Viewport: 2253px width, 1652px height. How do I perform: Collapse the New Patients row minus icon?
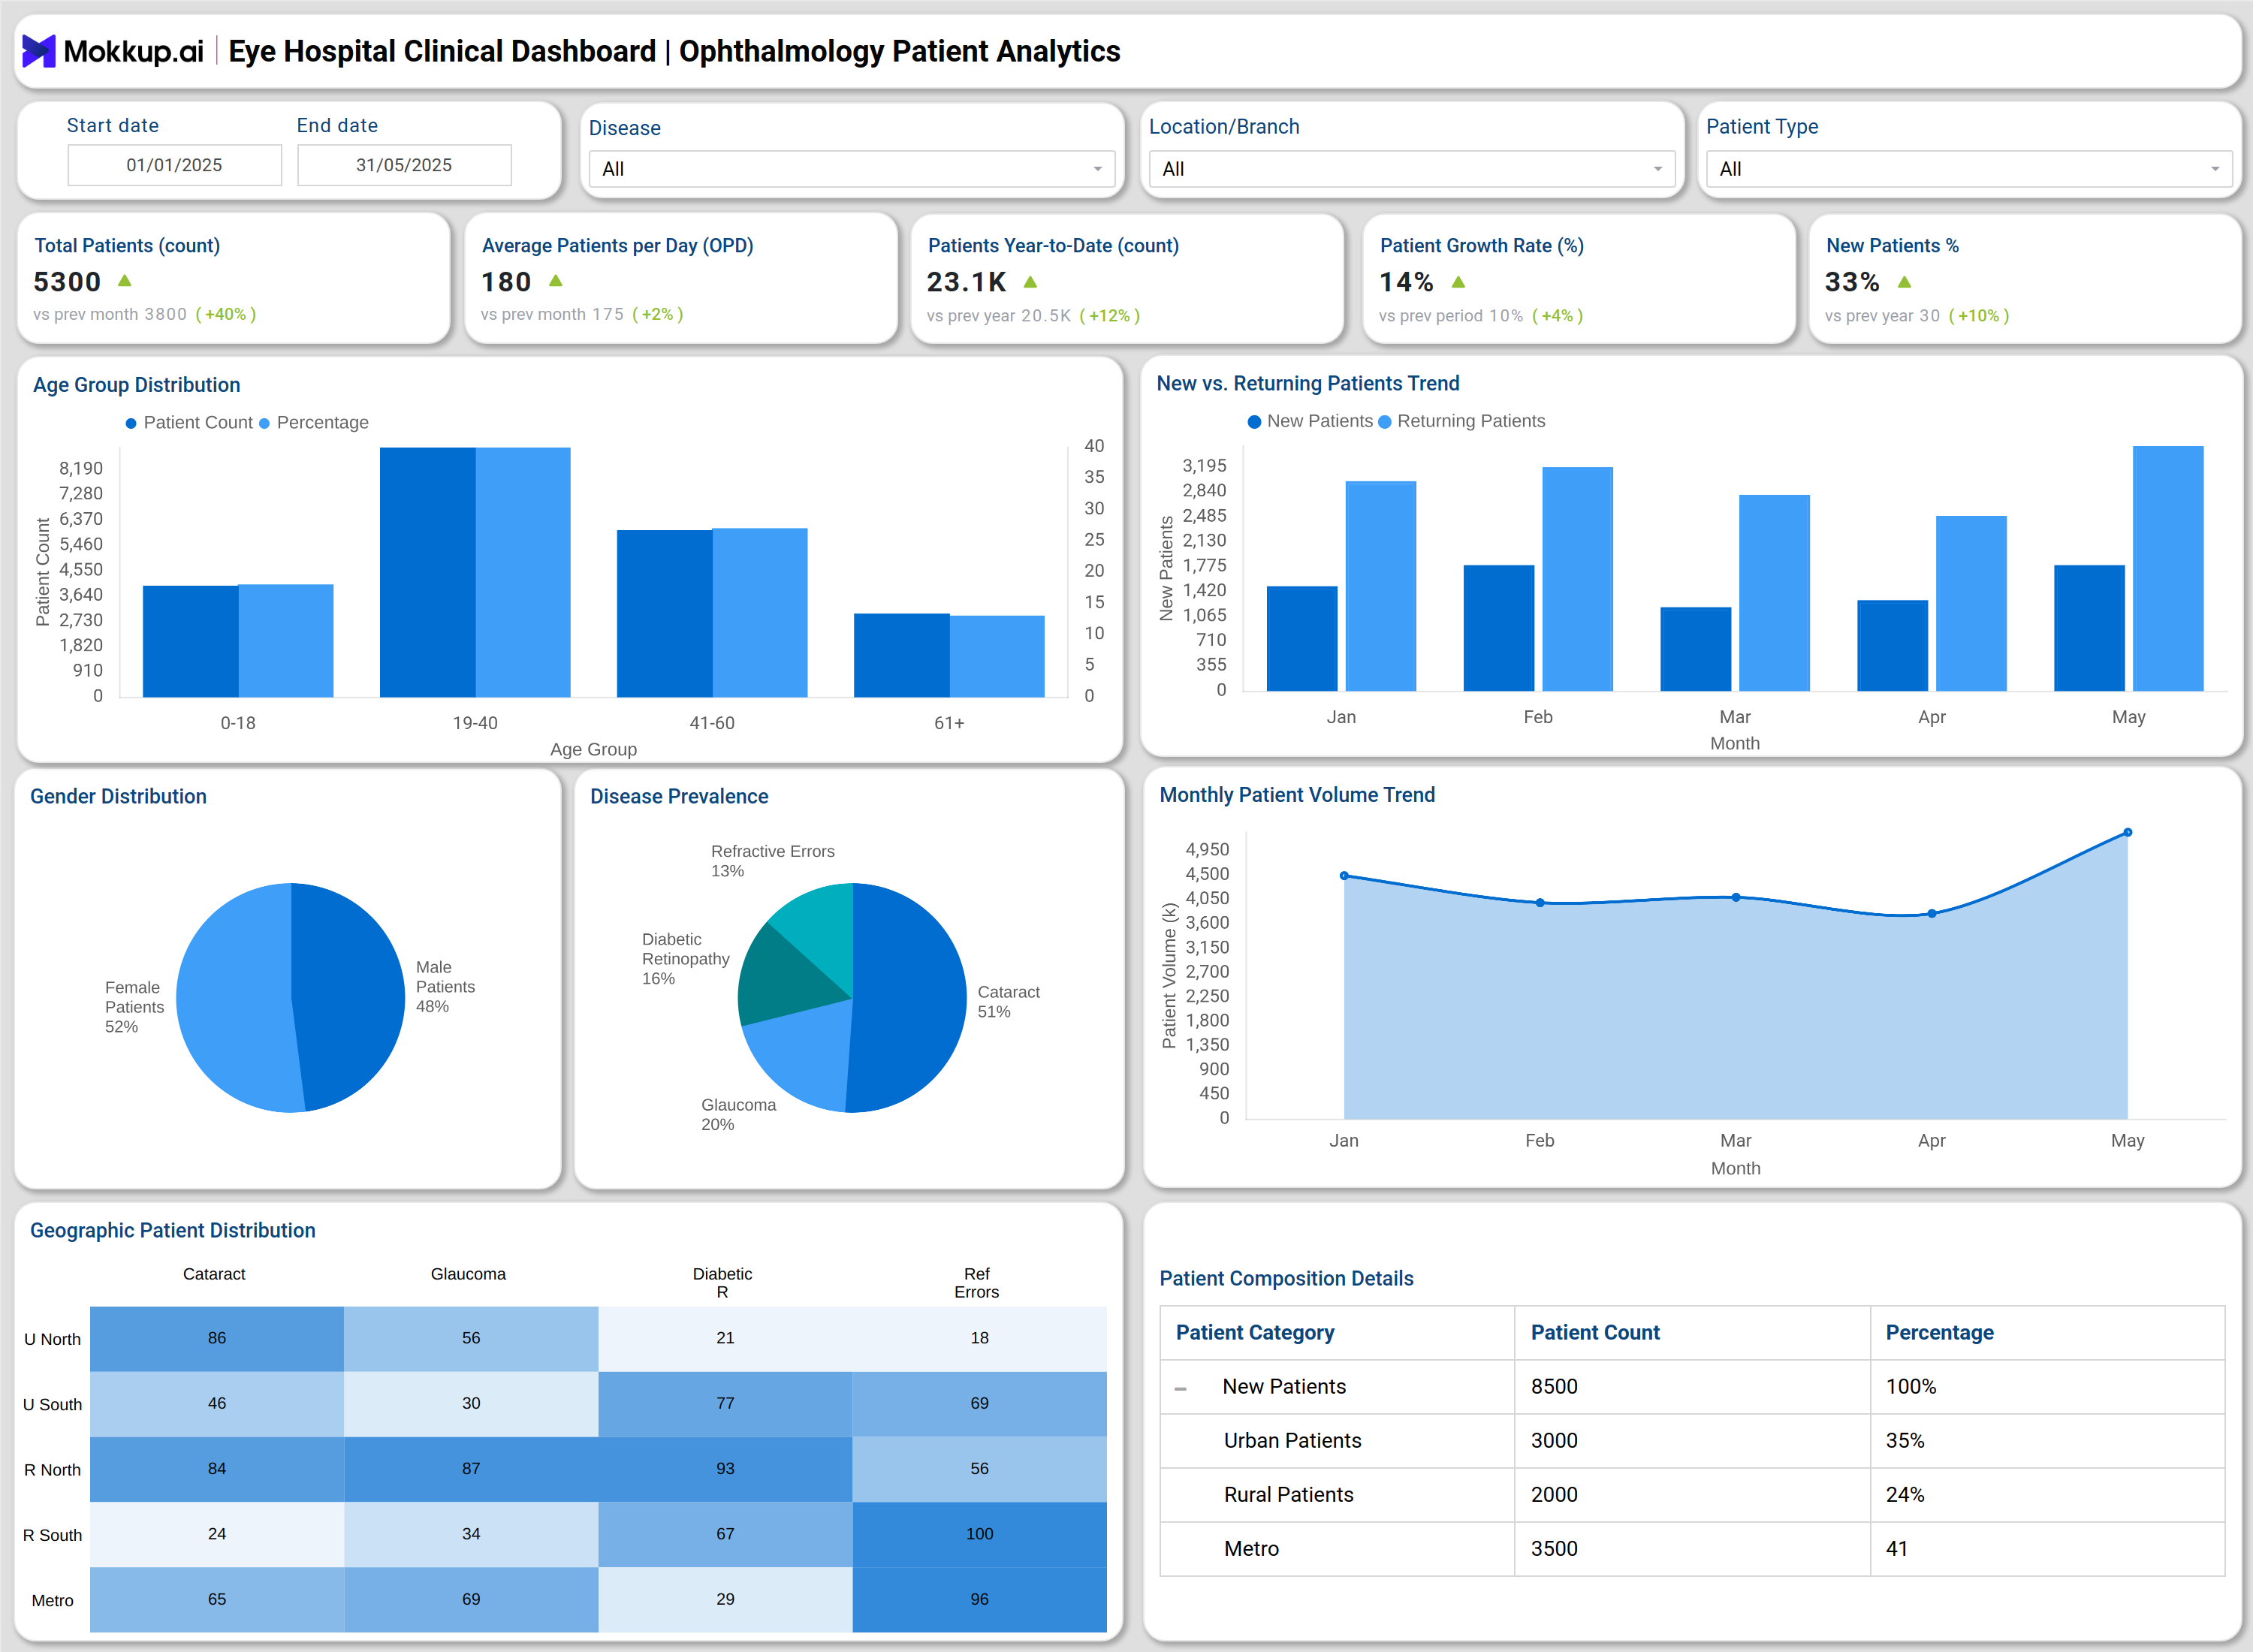(1180, 1388)
